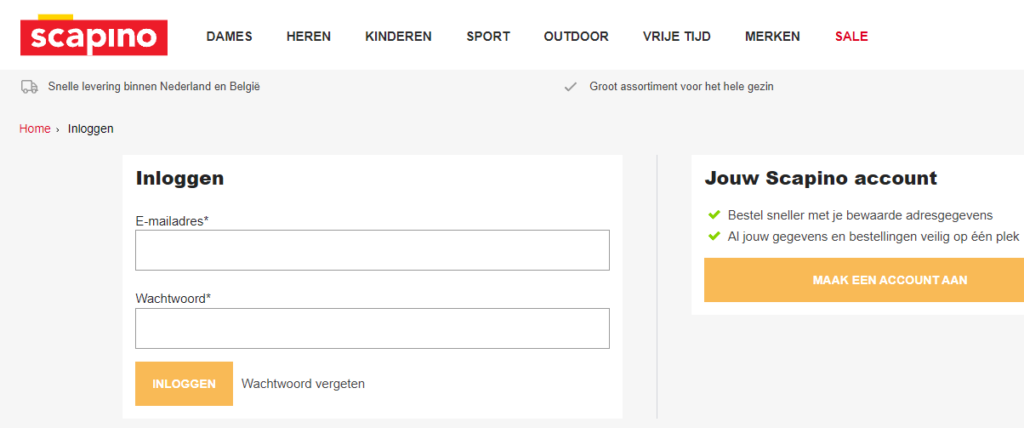1024x428 pixels.
Task: Open the Outdoor menu
Action: pyautogui.click(x=576, y=37)
